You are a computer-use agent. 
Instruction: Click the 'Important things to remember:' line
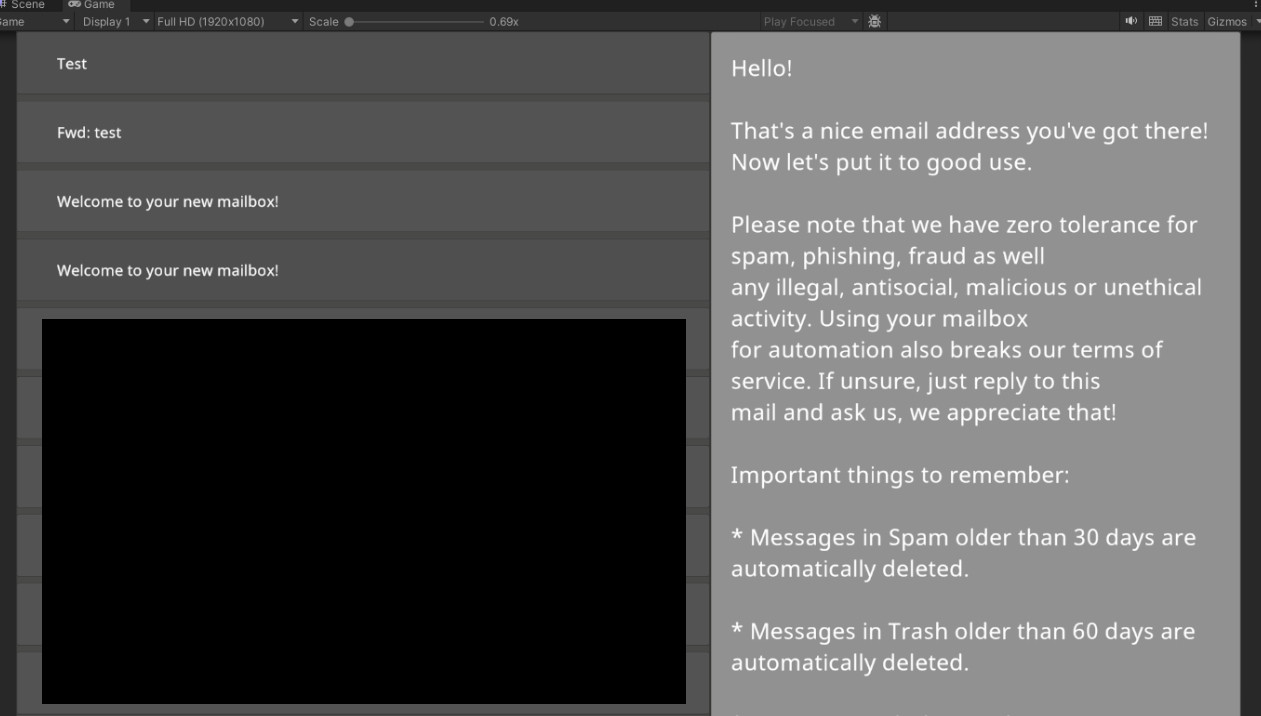pyautogui.click(x=900, y=474)
